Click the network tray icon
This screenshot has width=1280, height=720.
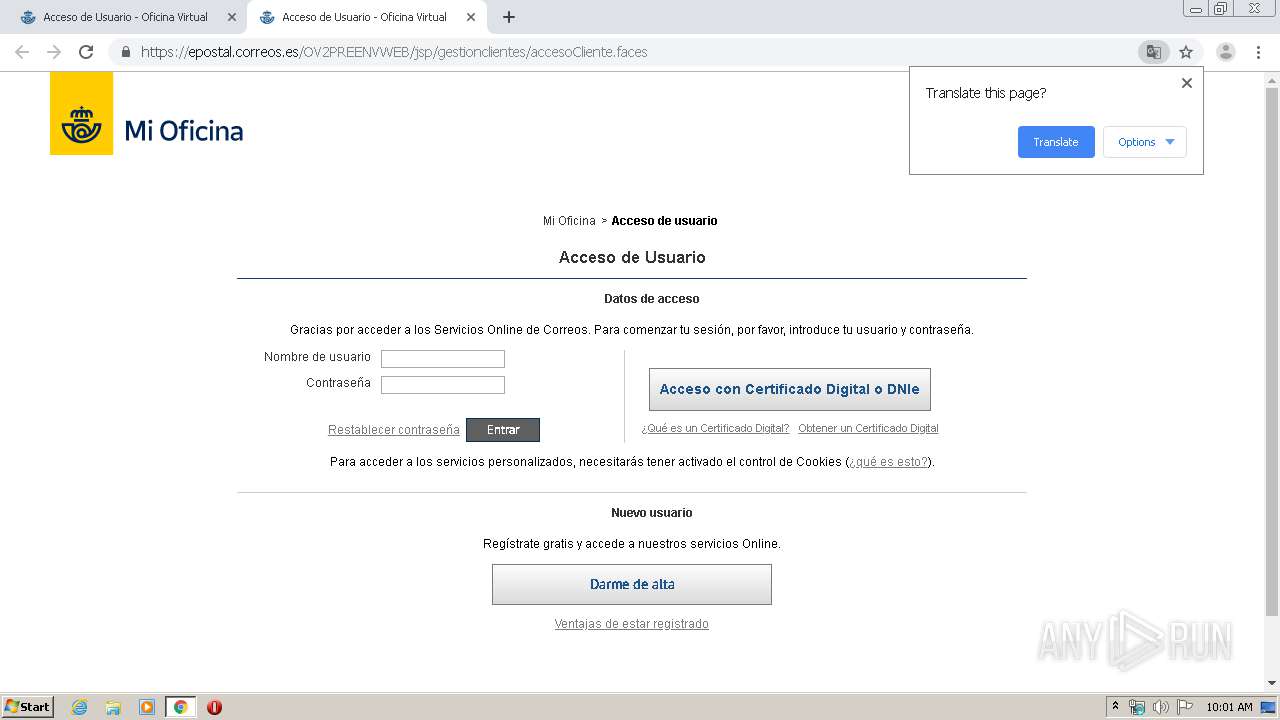click(x=1137, y=707)
